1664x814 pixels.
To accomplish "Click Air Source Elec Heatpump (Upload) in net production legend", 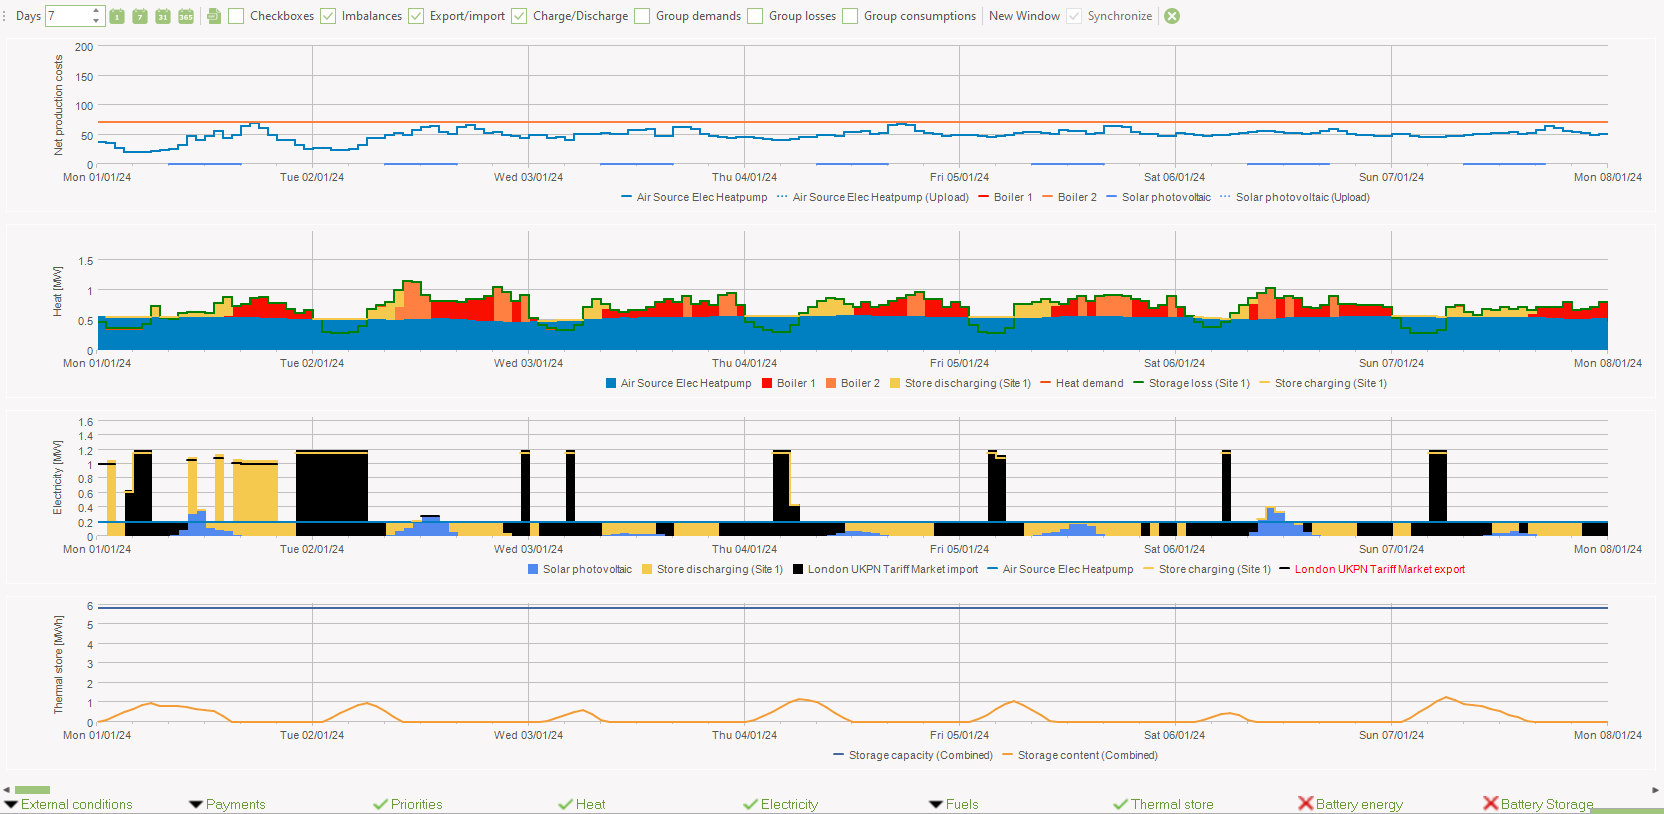I will [x=872, y=197].
